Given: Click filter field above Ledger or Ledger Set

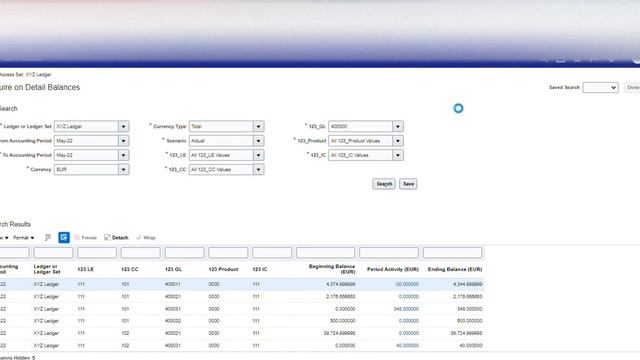Looking at the screenshot, I should pos(53,253).
